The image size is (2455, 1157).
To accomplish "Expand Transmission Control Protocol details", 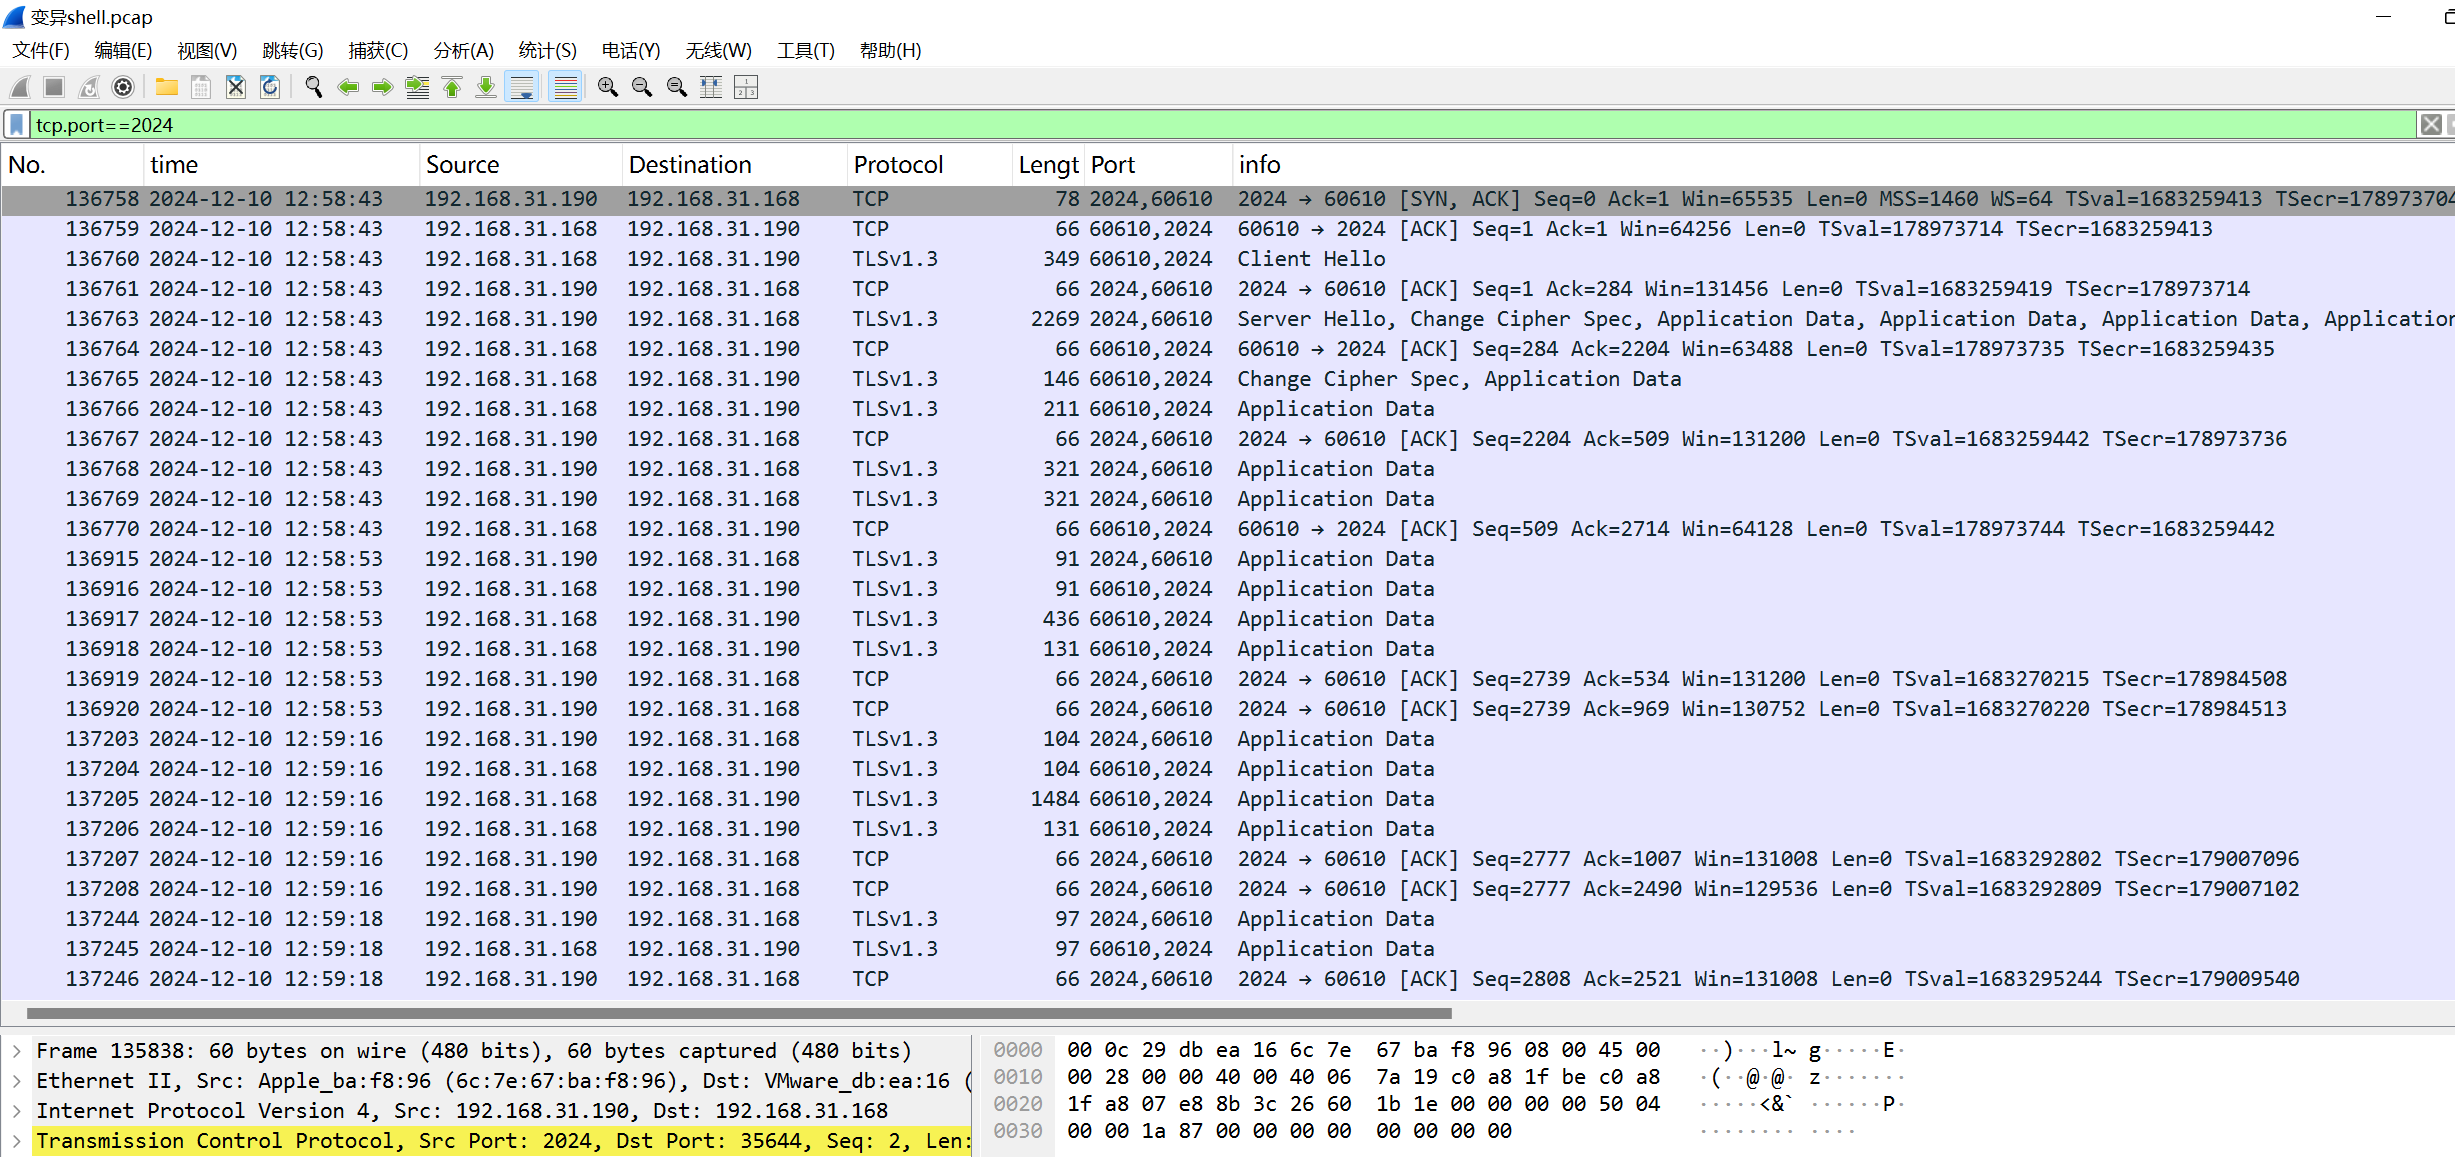I will 17,1141.
